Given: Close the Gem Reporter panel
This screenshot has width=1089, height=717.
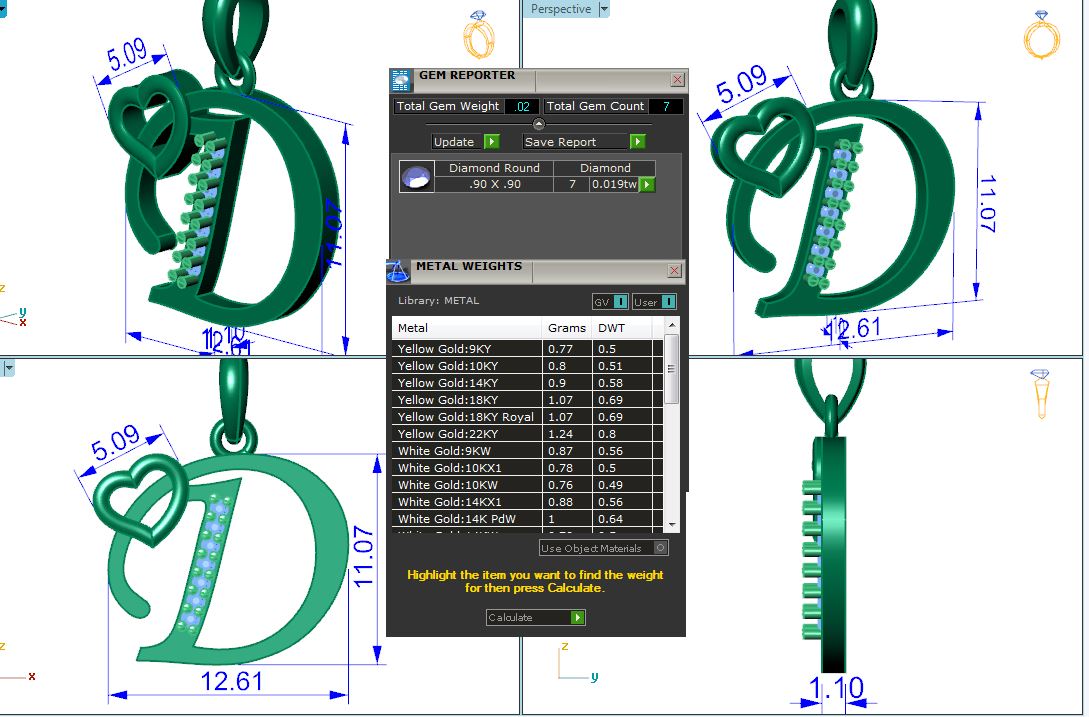Looking at the screenshot, I should (x=677, y=79).
